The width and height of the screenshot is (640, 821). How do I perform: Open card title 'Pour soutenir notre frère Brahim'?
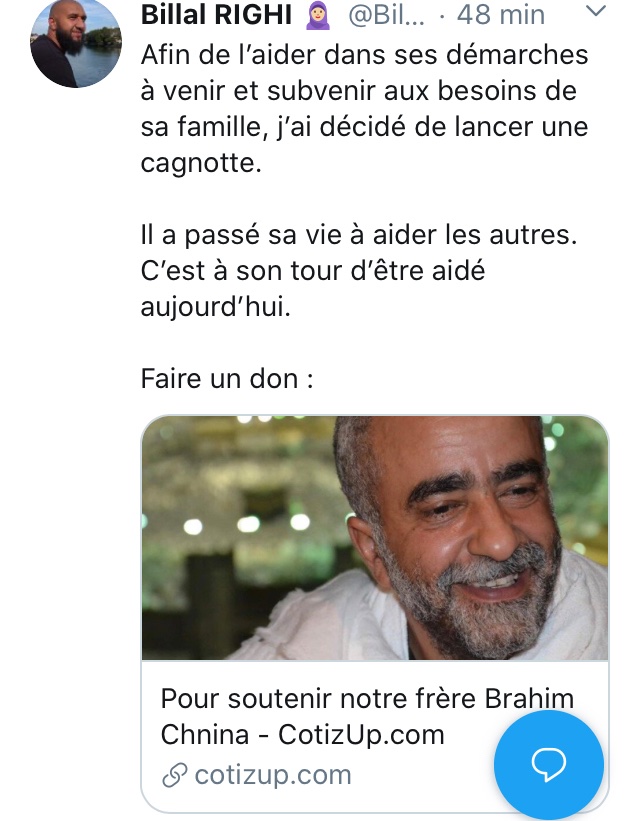pos(367,699)
